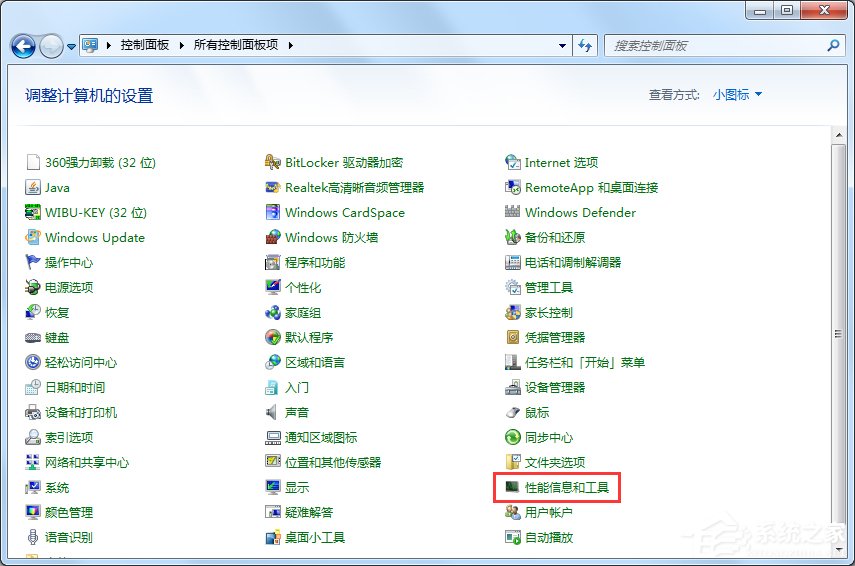Go back with the blue Back button
Image resolution: width=855 pixels, height=566 pixels.
(23, 46)
